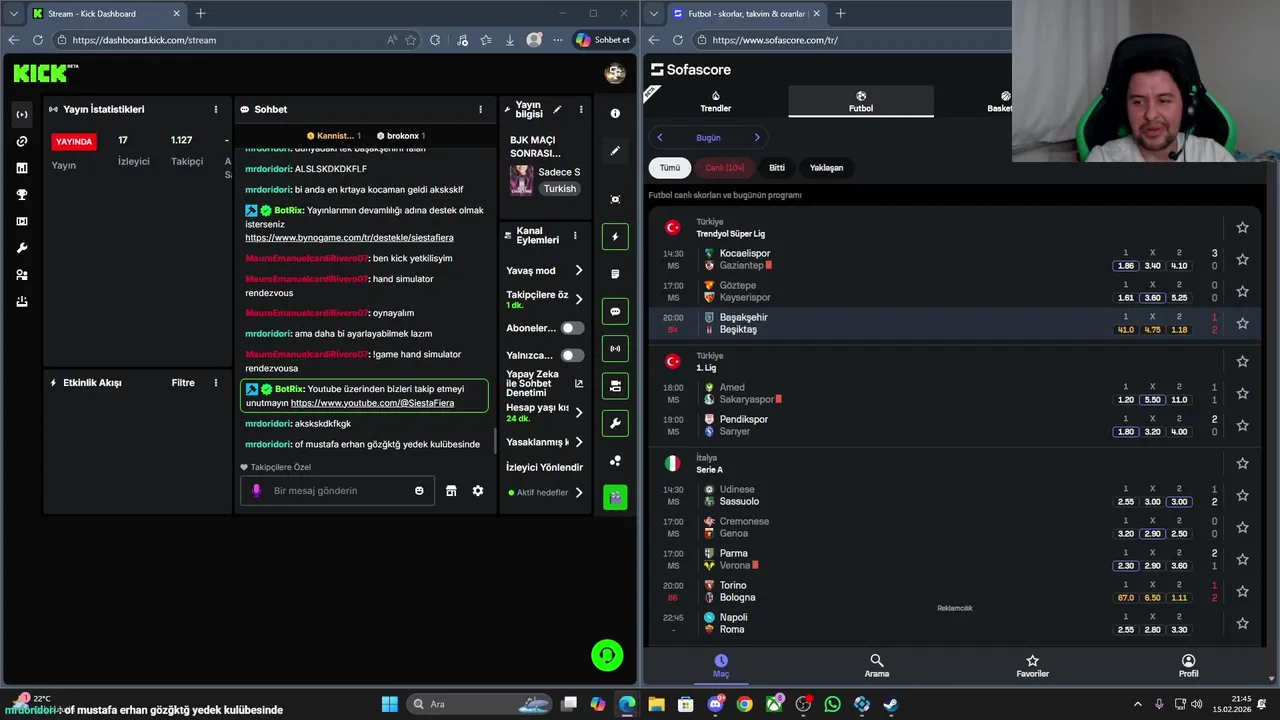
Task: Click the Sofascore logo
Action: click(x=691, y=70)
